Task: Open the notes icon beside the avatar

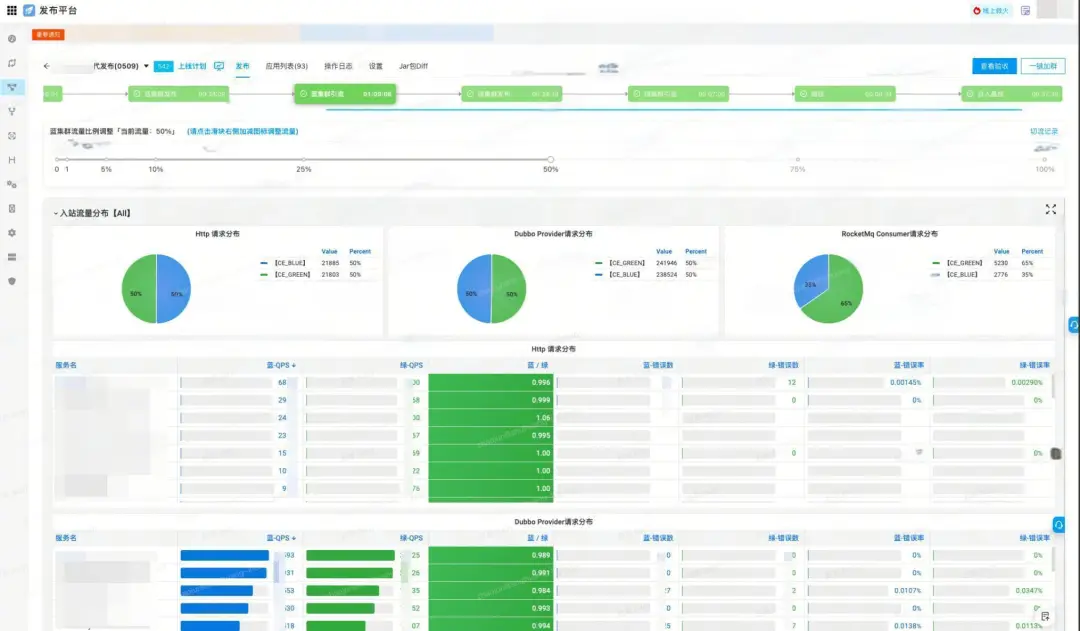Action: 1026,10
